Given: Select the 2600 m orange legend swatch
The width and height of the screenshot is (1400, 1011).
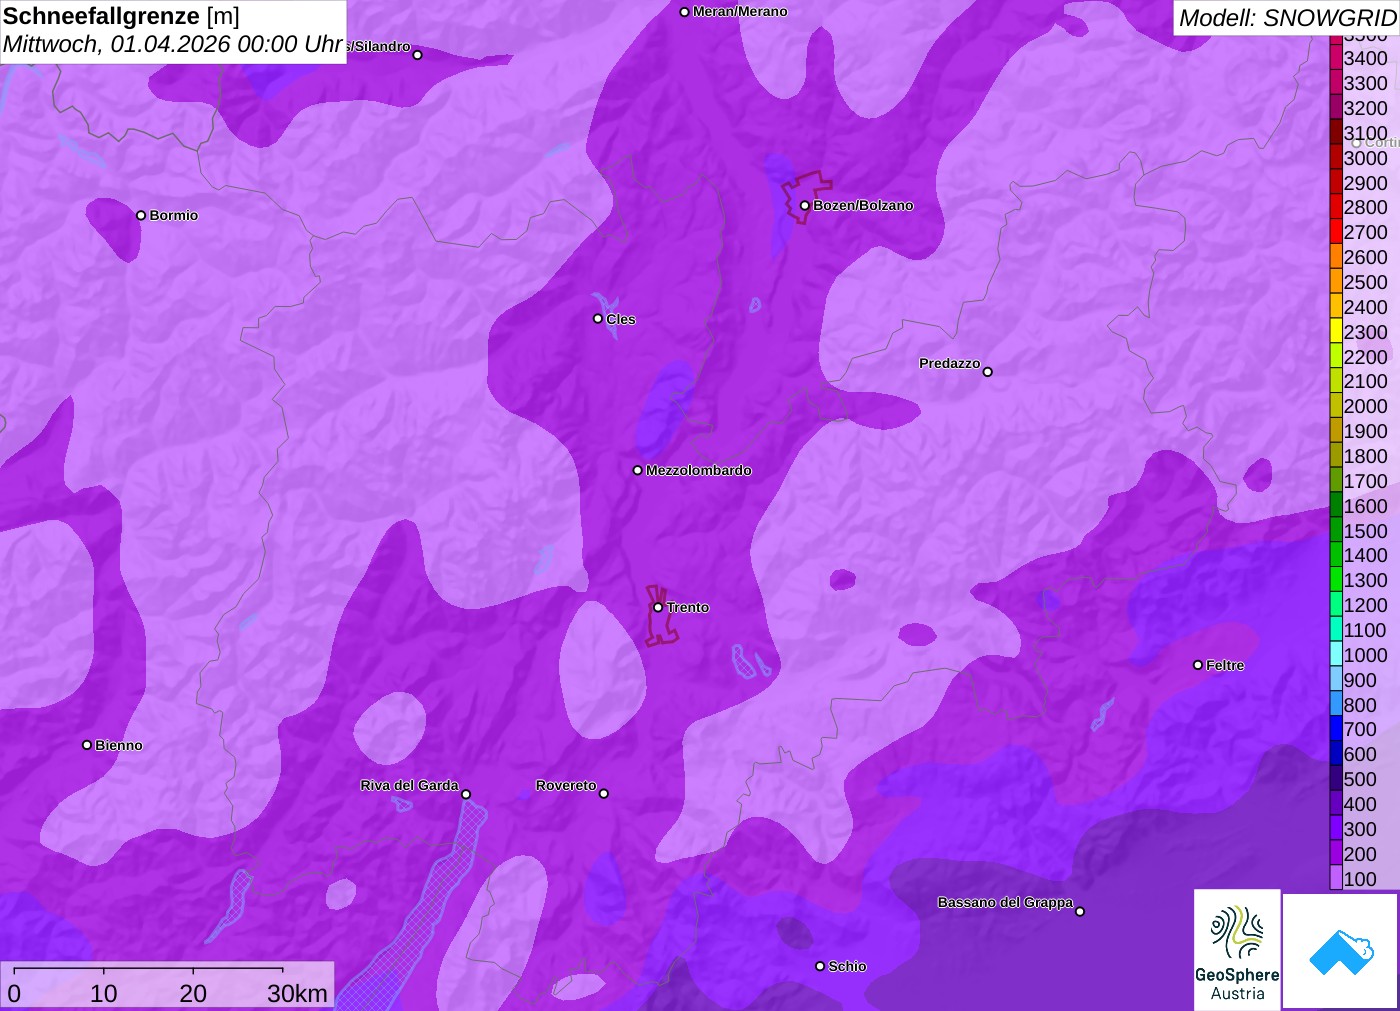Looking at the screenshot, I should click(x=1336, y=257).
